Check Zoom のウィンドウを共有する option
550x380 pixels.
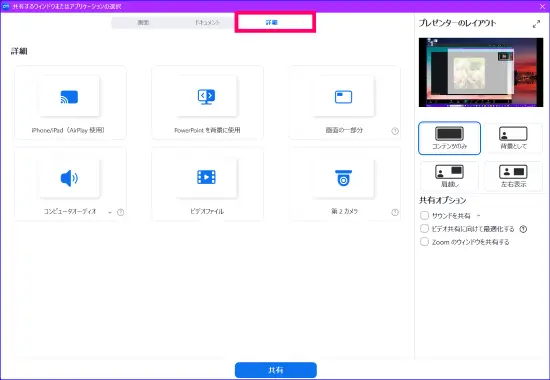pos(424,242)
